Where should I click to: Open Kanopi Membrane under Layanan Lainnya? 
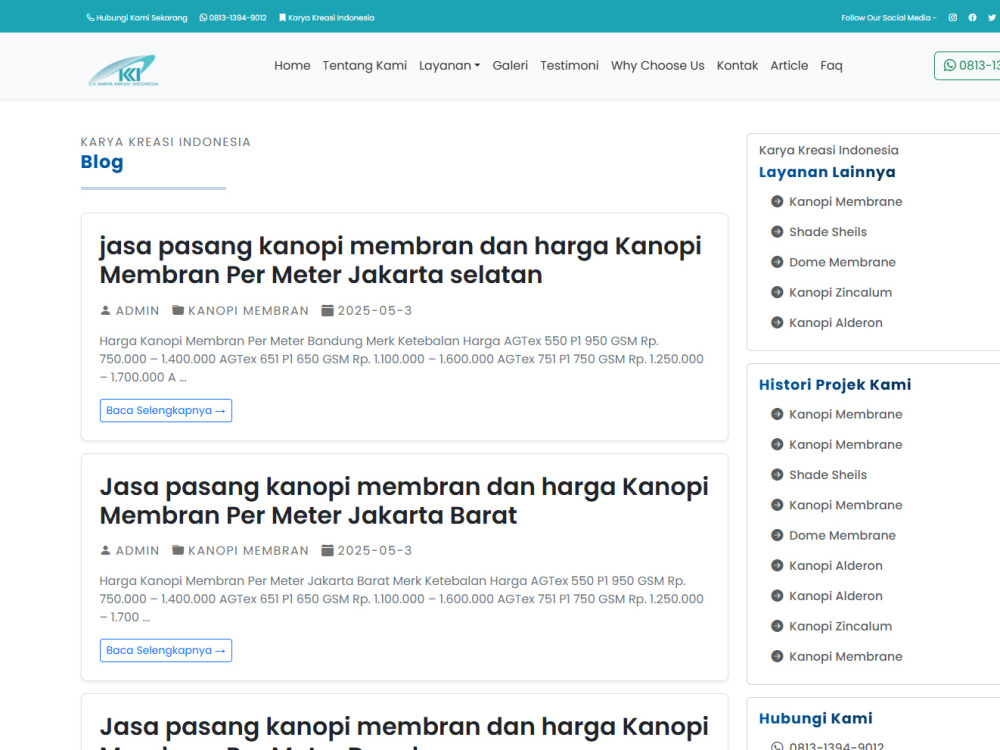[845, 202]
